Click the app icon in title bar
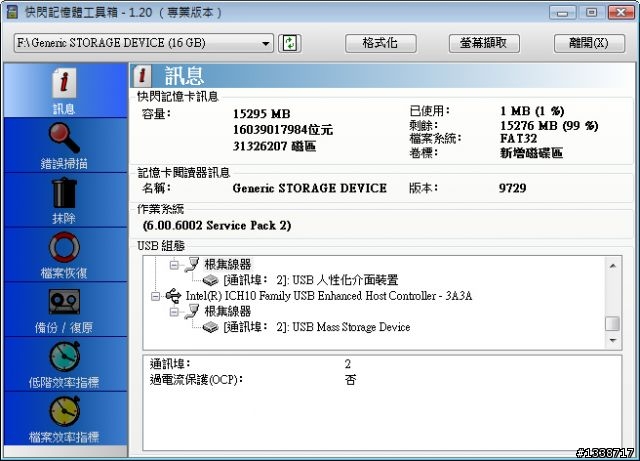The image size is (640, 461). [x=12, y=12]
